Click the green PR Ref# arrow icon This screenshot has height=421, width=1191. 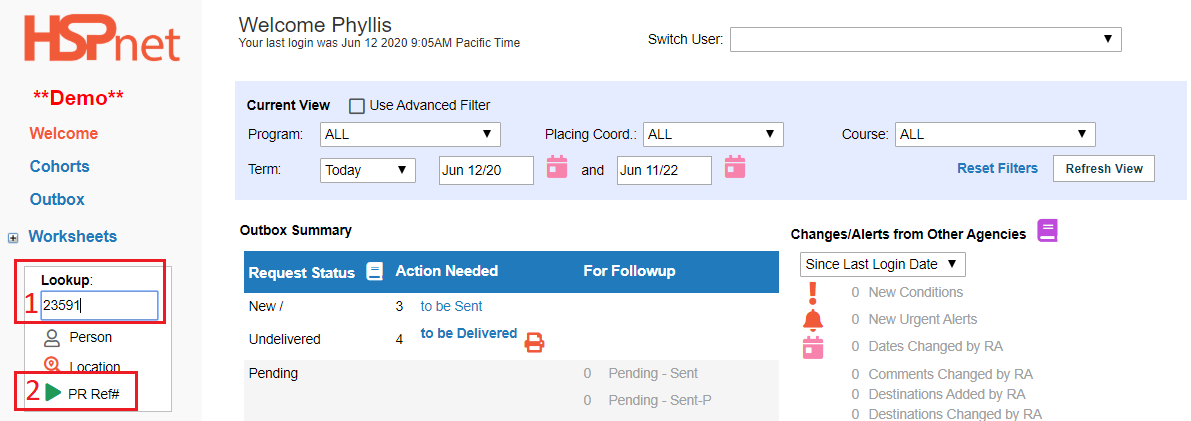tap(53, 392)
